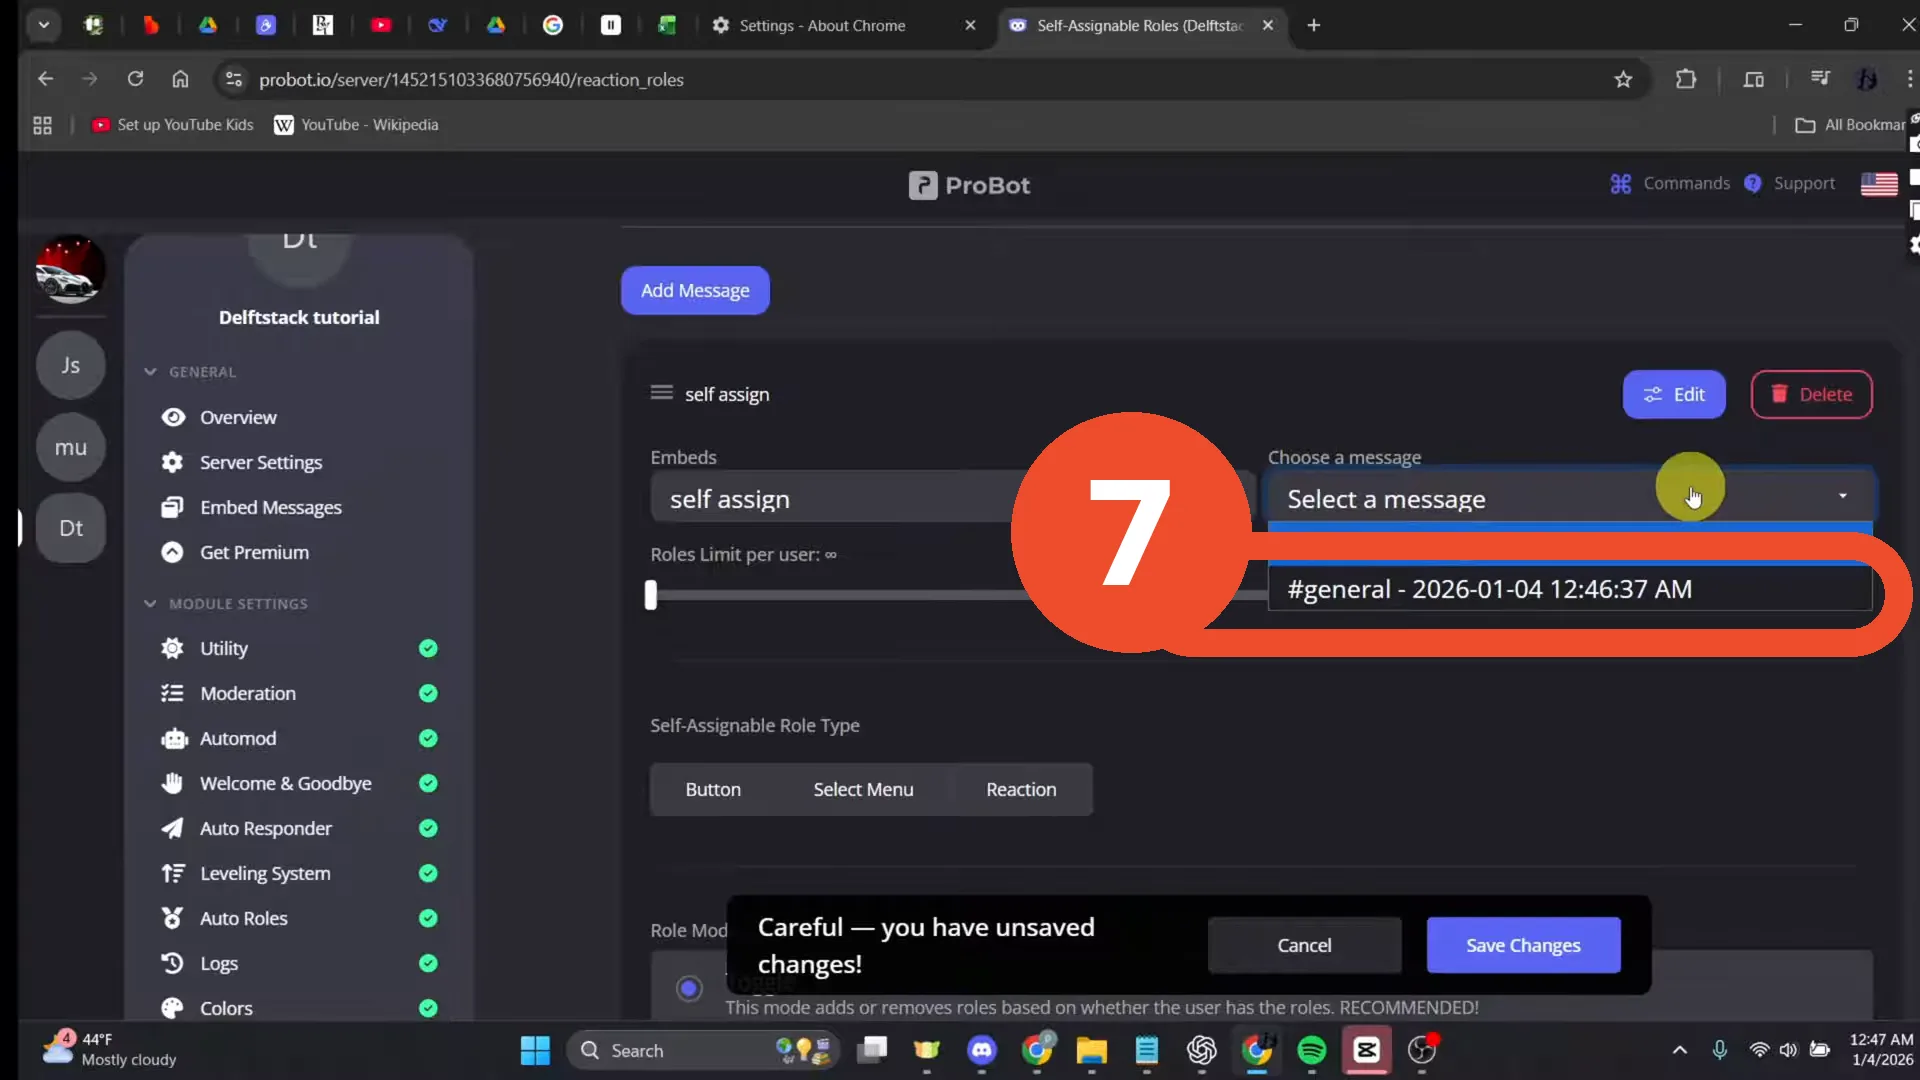This screenshot has width=1920, height=1080.
Task: Click the Logs history icon
Action: [x=173, y=963]
